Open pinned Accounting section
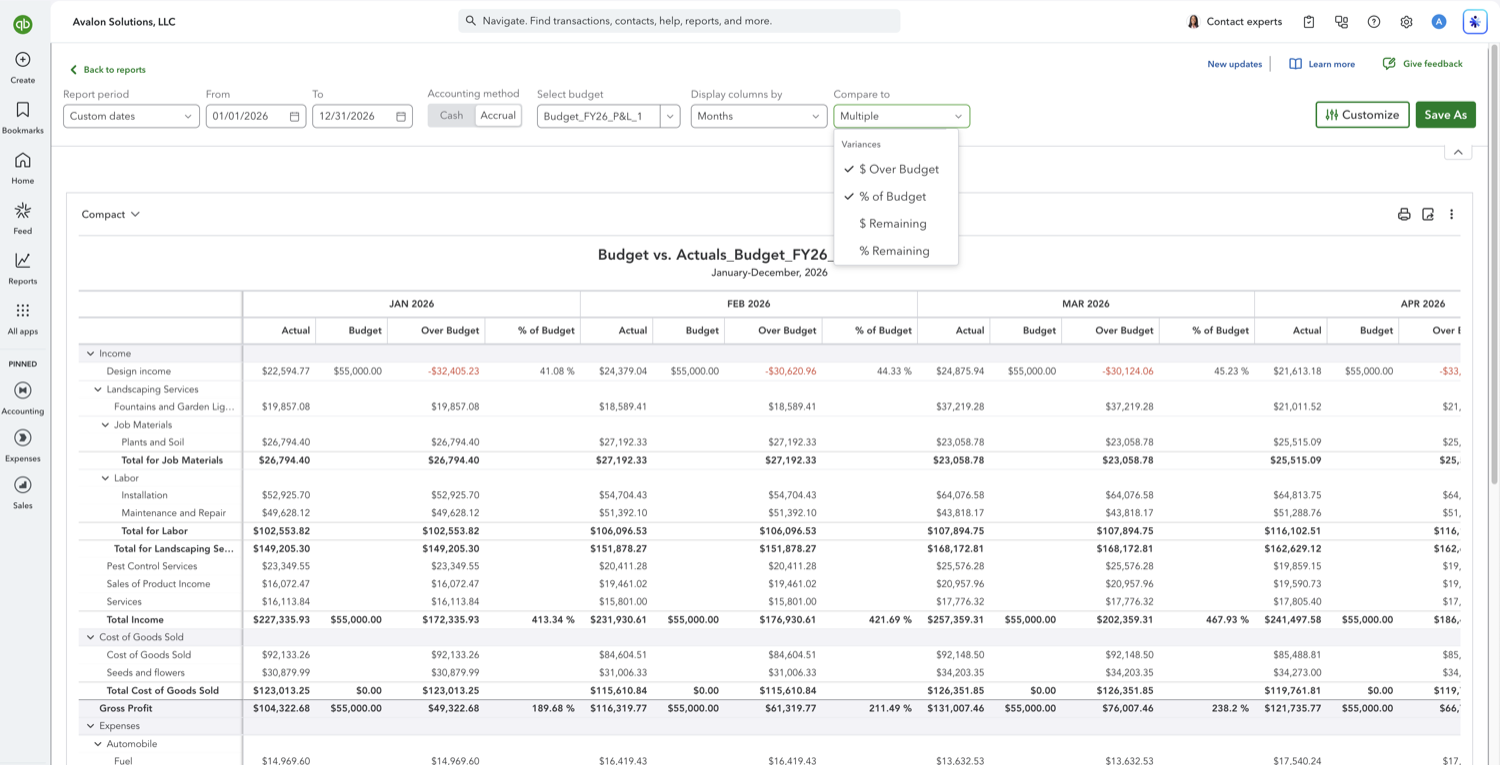This screenshot has width=1500, height=765. pos(22,397)
